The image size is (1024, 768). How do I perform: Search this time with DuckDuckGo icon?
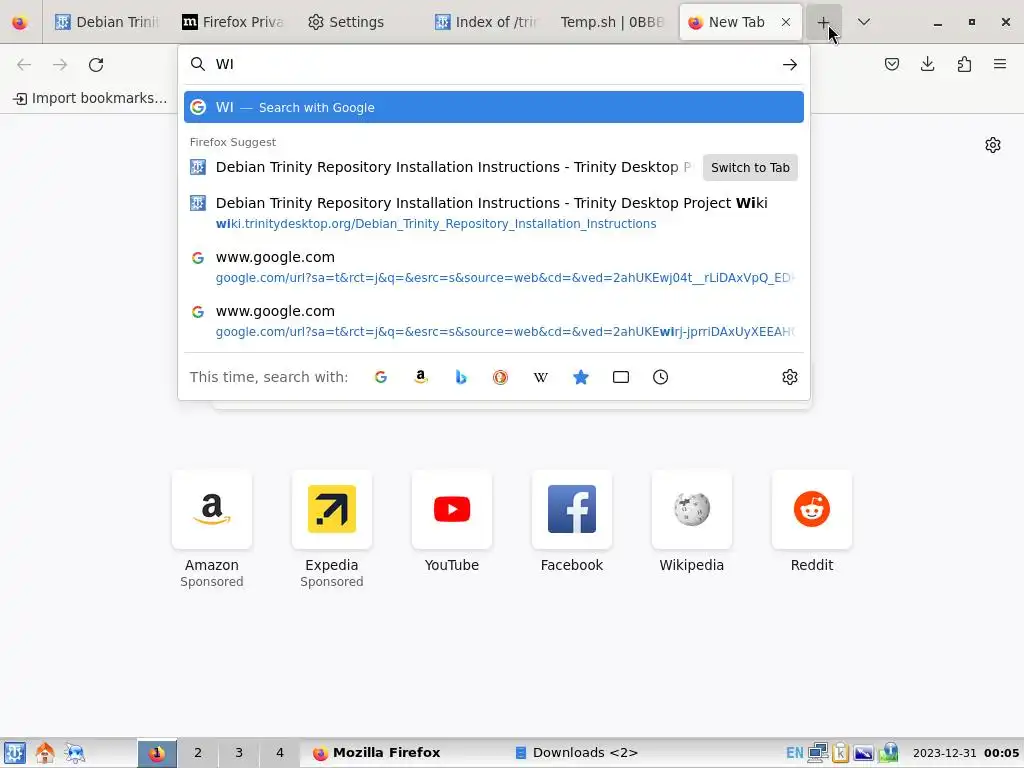tap(501, 377)
